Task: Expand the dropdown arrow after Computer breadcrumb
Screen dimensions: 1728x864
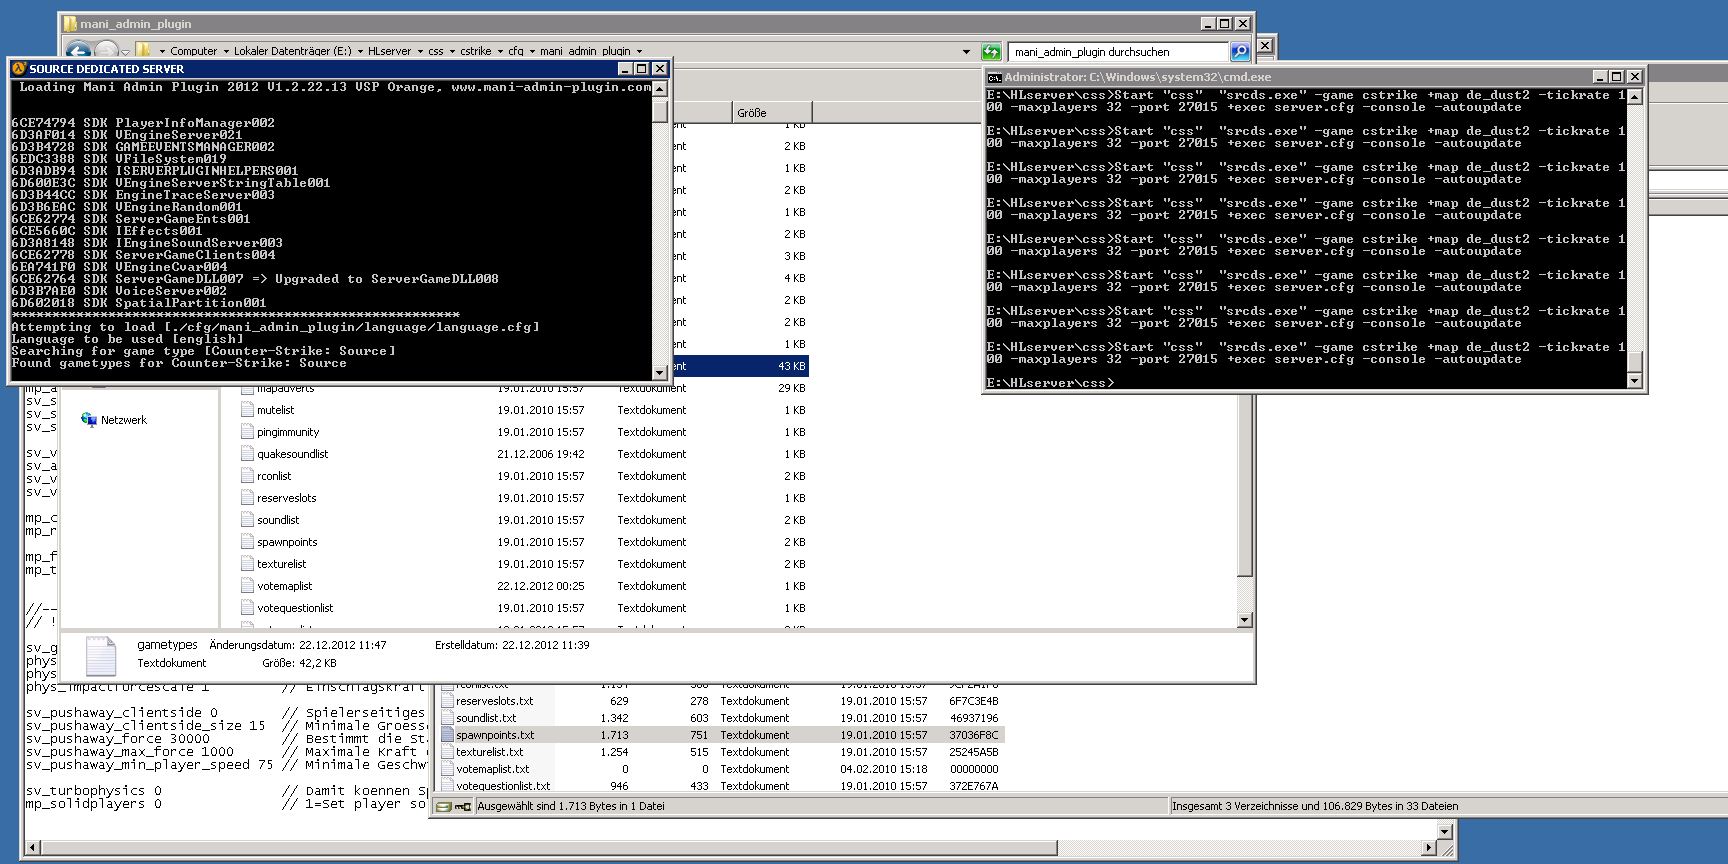Action: click(226, 51)
